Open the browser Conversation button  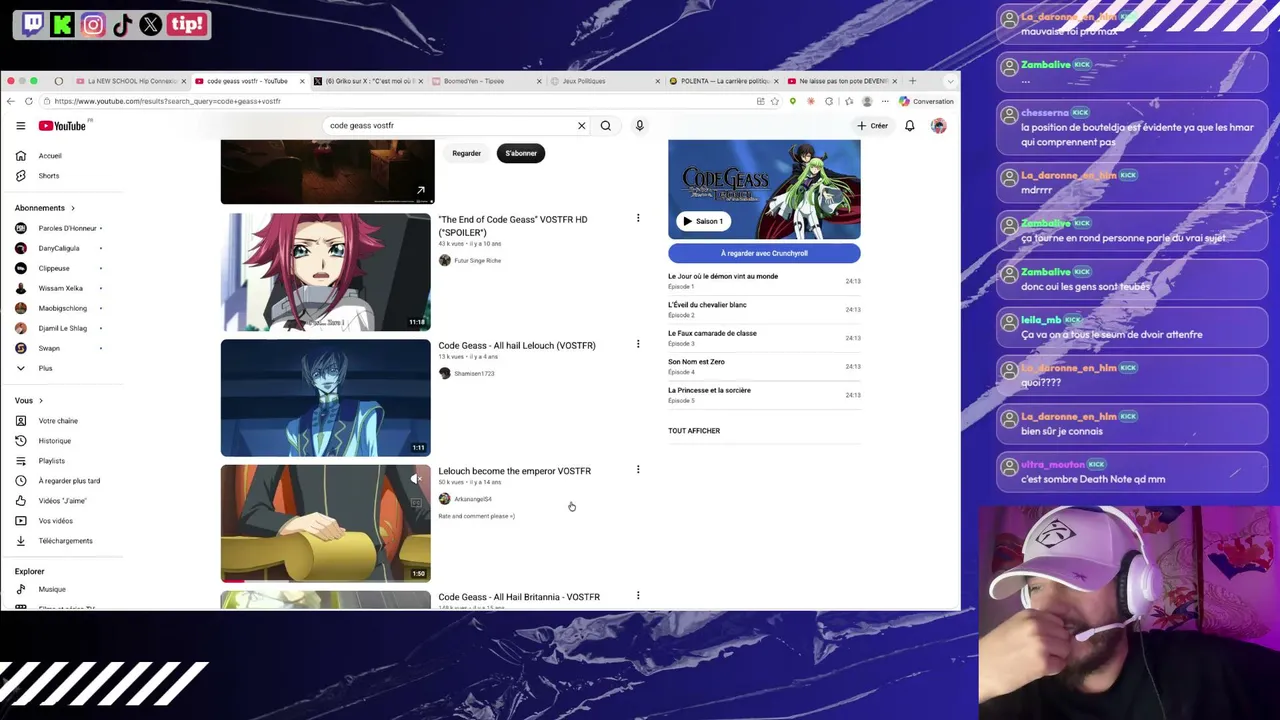(926, 101)
